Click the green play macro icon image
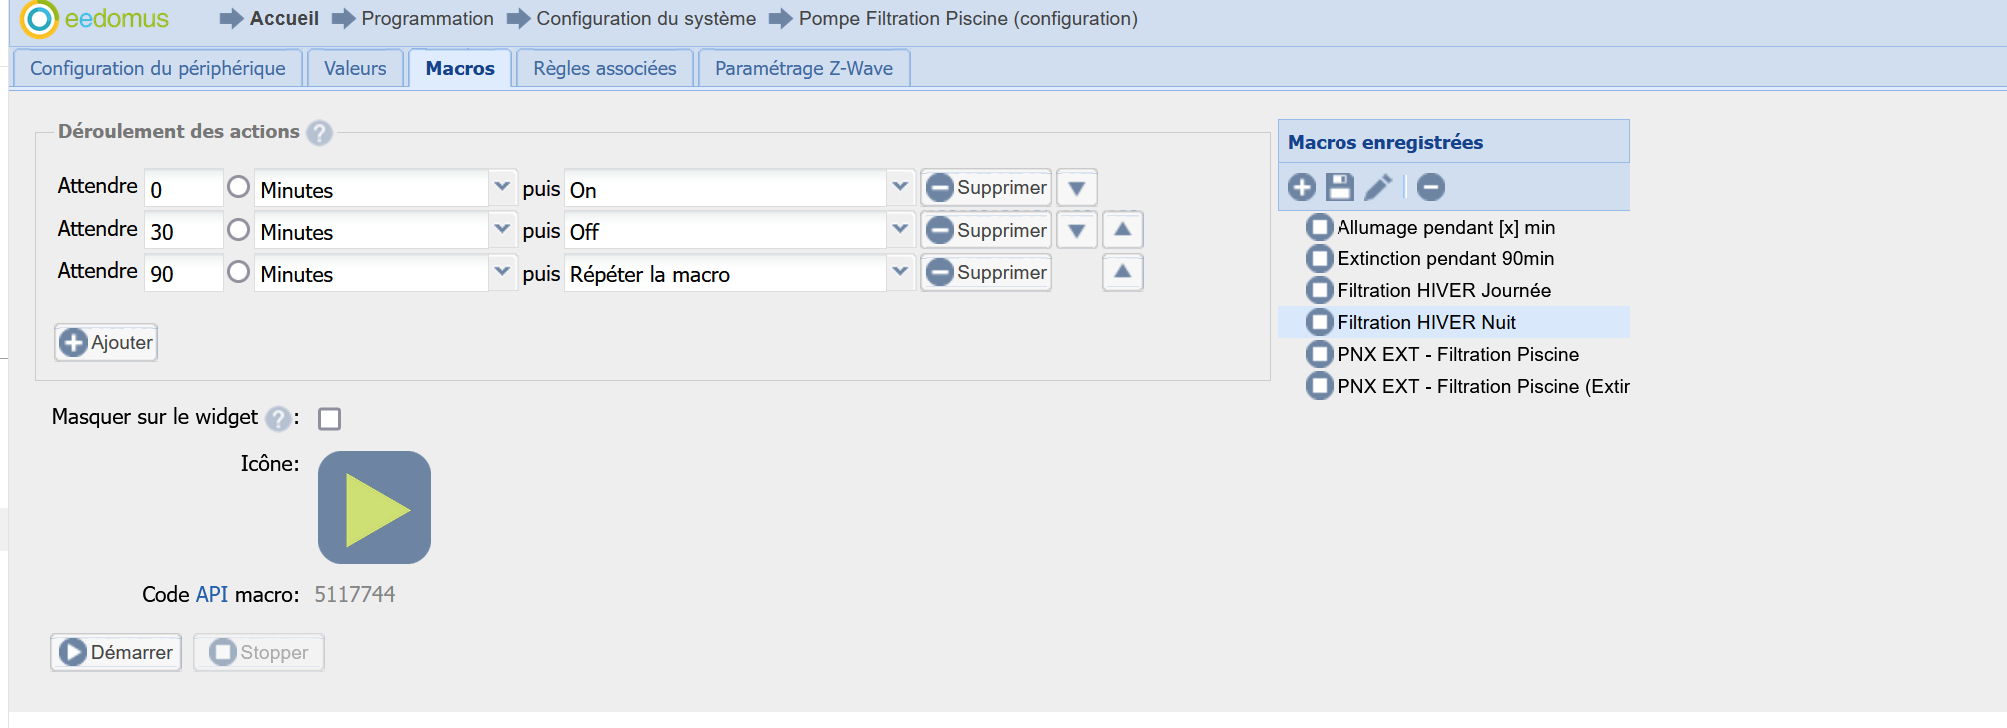Screen dimensions: 2007x728 pyautogui.click(x=374, y=507)
